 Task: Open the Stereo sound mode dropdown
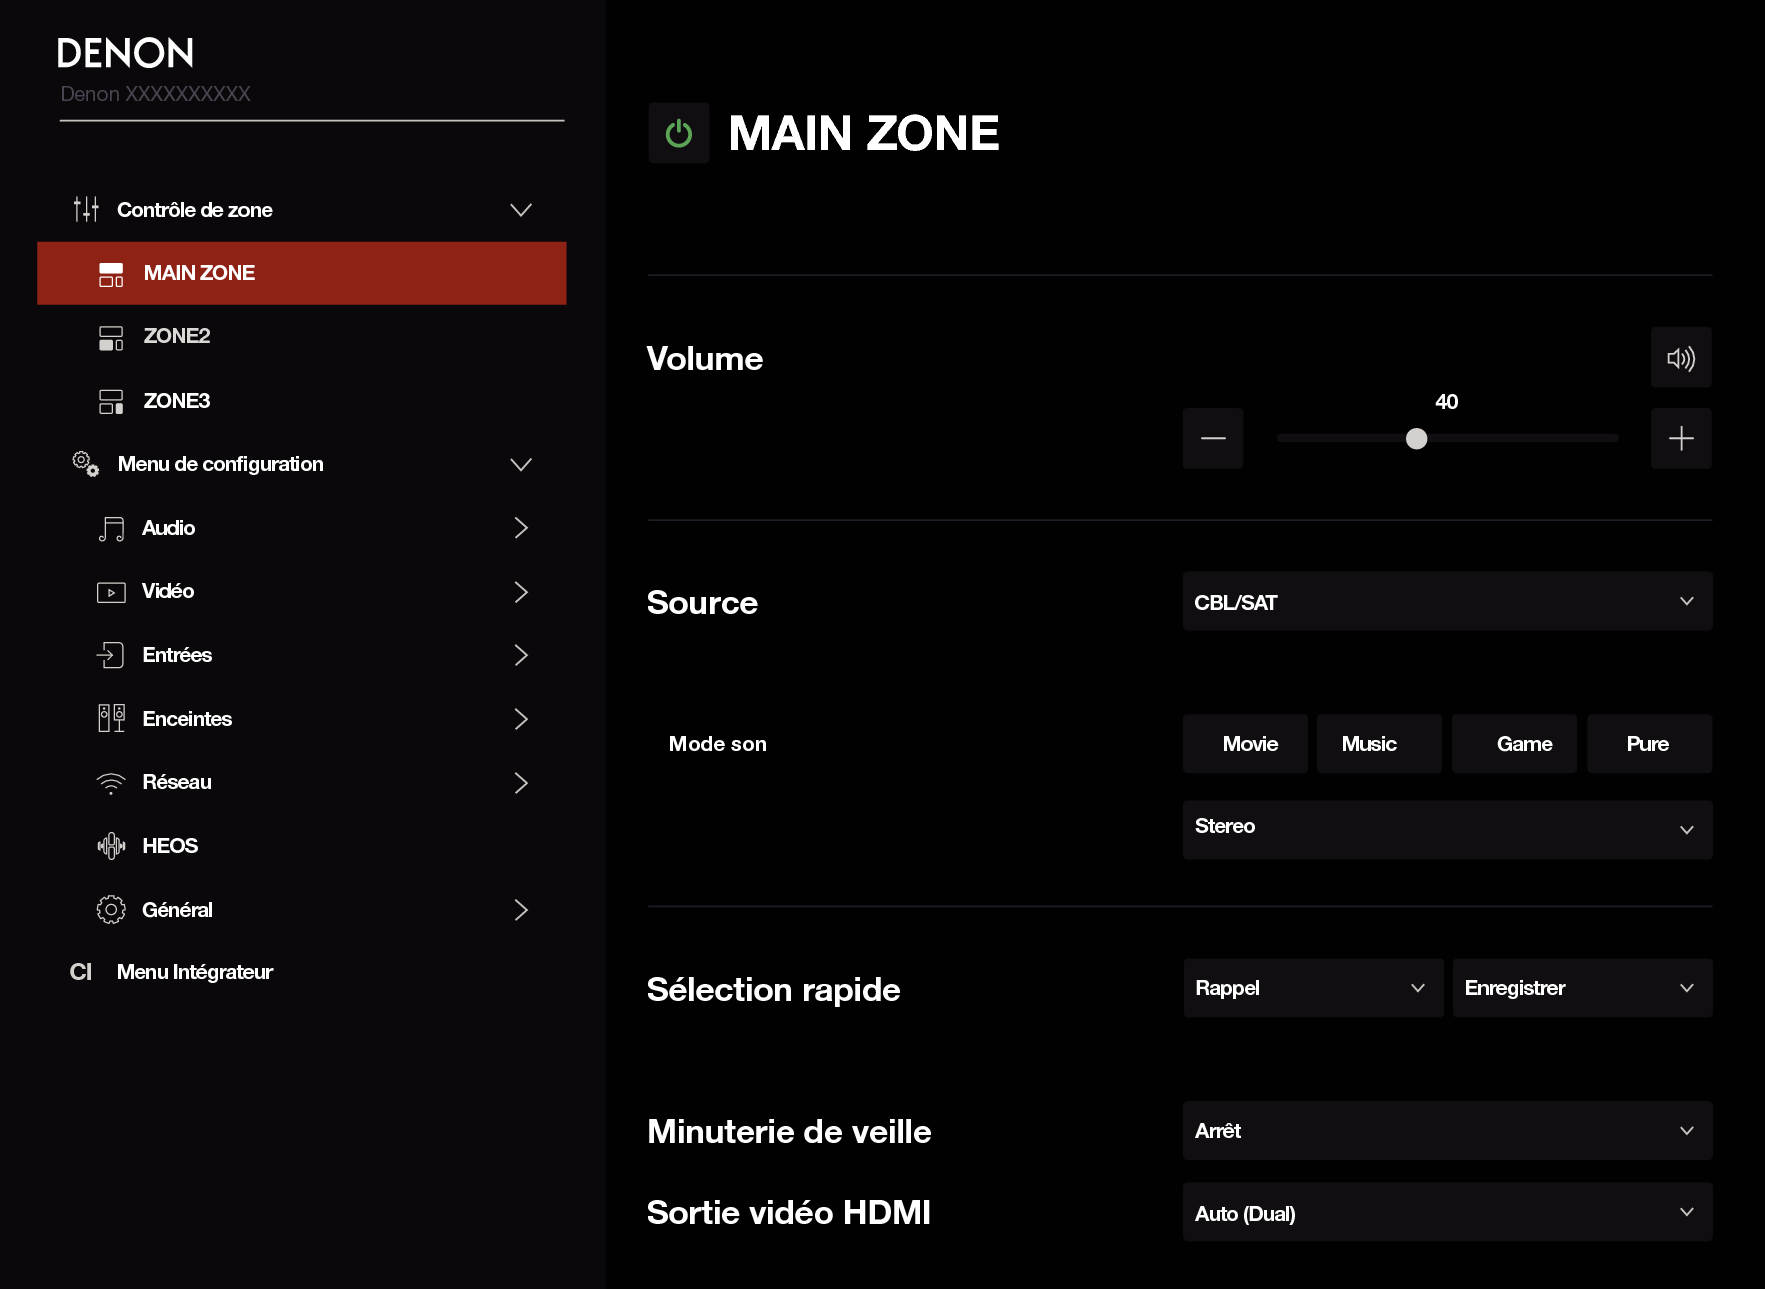tap(1446, 829)
